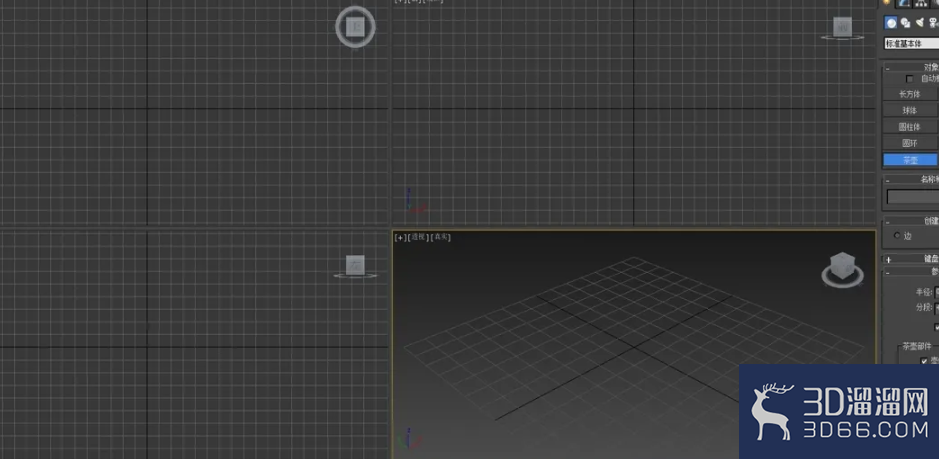The image size is (939, 459).
Task: Click the ViewCube in the left viewport
Action: (355, 266)
